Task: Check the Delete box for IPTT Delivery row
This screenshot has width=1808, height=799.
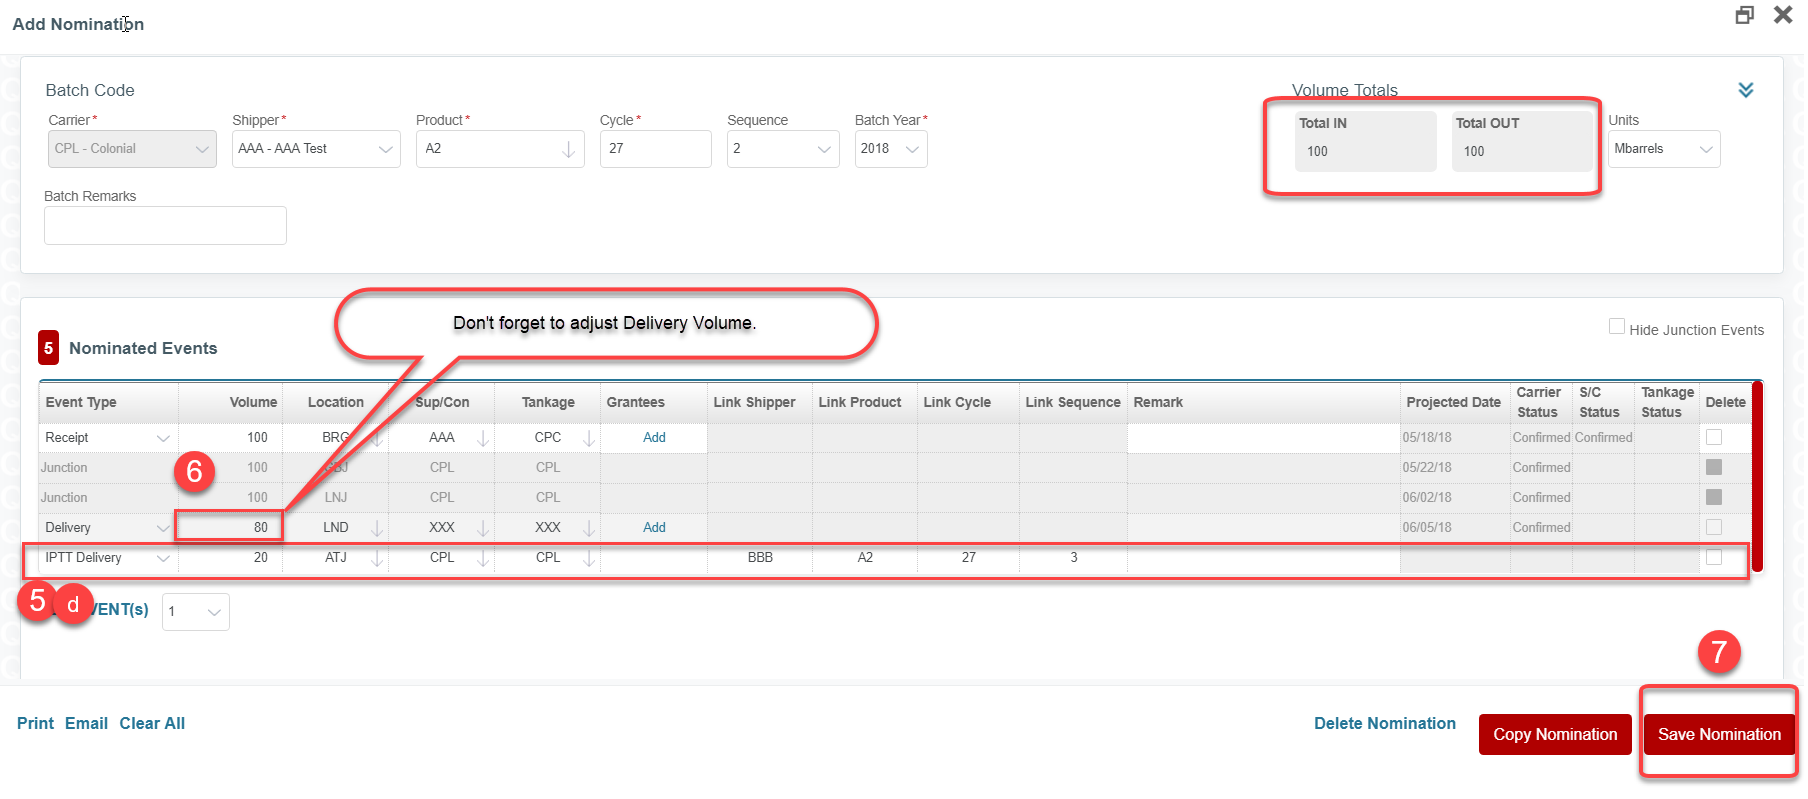Action: tap(1714, 557)
